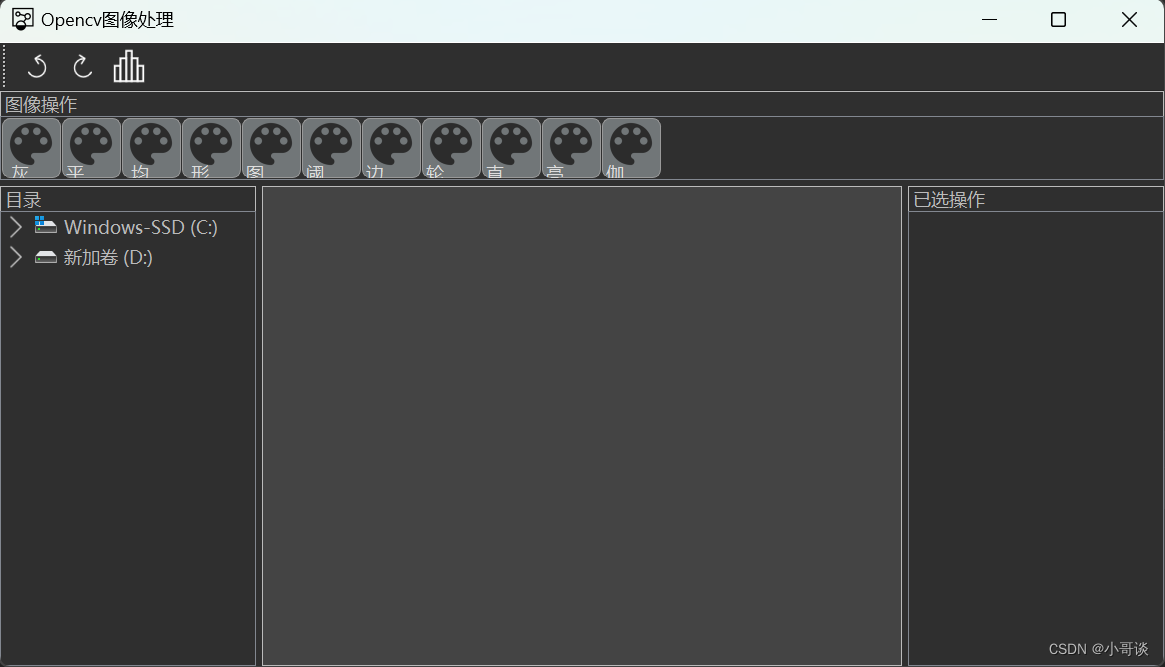The height and width of the screenshot is (667, 1165).
Task: Select Windows-SSD (C:) in directory tree
Action: point(140,227)
